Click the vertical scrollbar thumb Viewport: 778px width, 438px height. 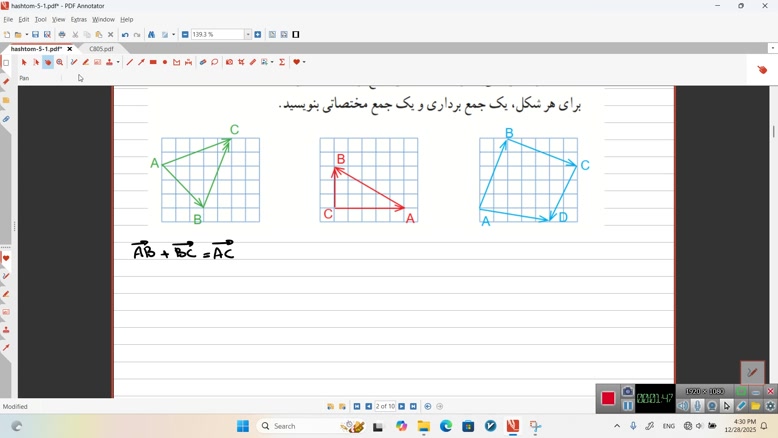[773, 132]
